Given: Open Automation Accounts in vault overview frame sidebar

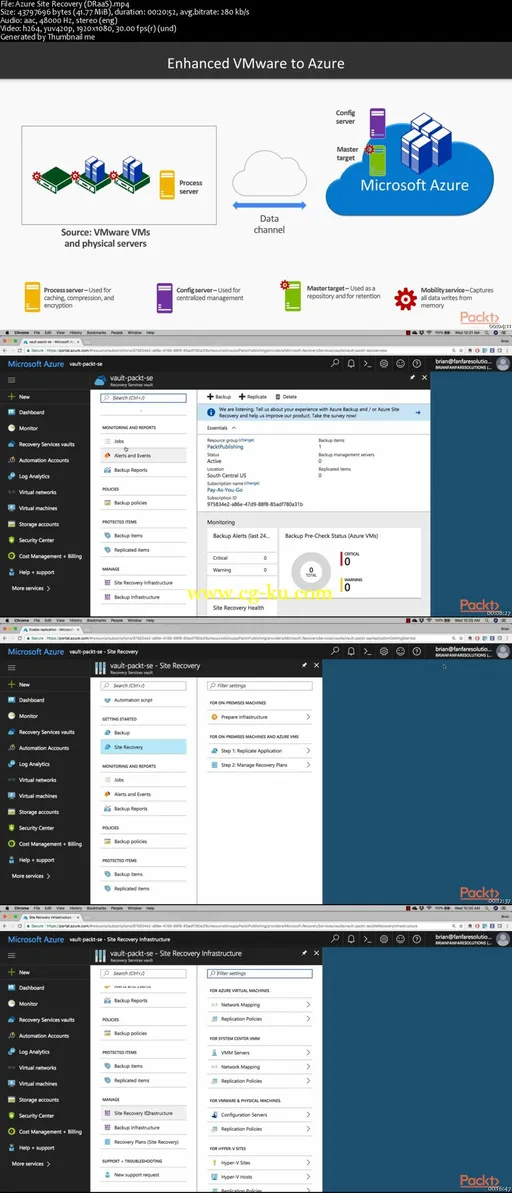Looking at the screenshot, I should 43,460.
